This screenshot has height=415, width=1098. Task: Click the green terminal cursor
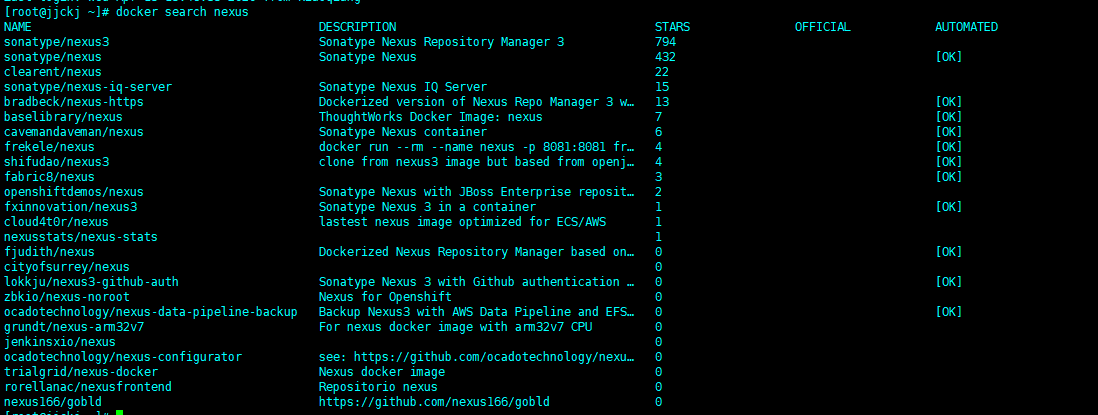(x=119, y=412)
